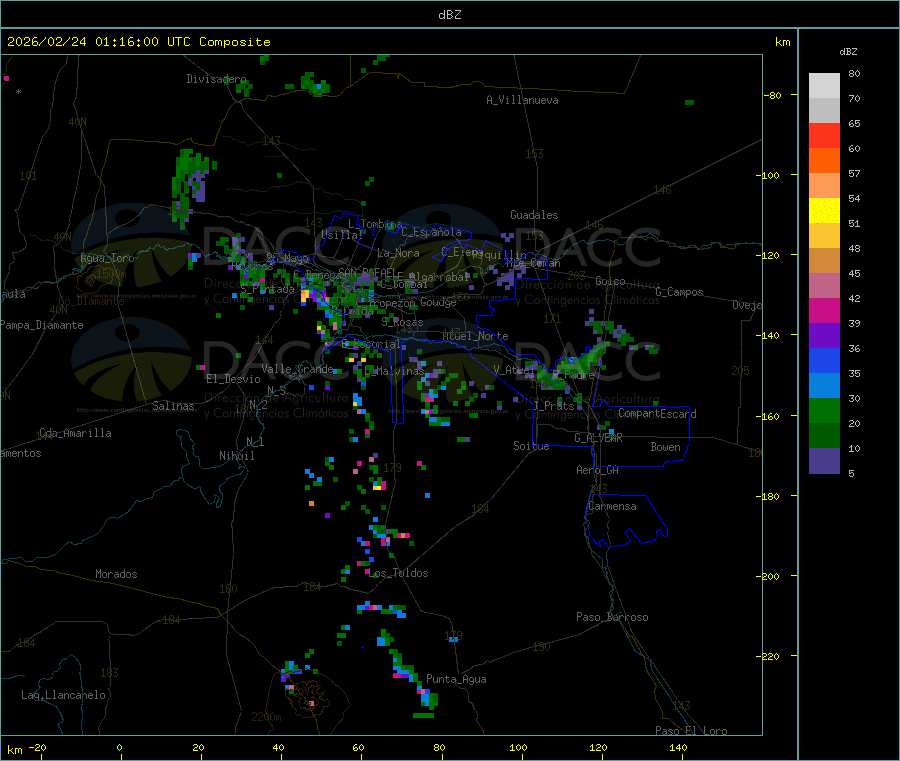Click the Atuel_Norte place label
This screenshot has height=761, width=900.
475,336
